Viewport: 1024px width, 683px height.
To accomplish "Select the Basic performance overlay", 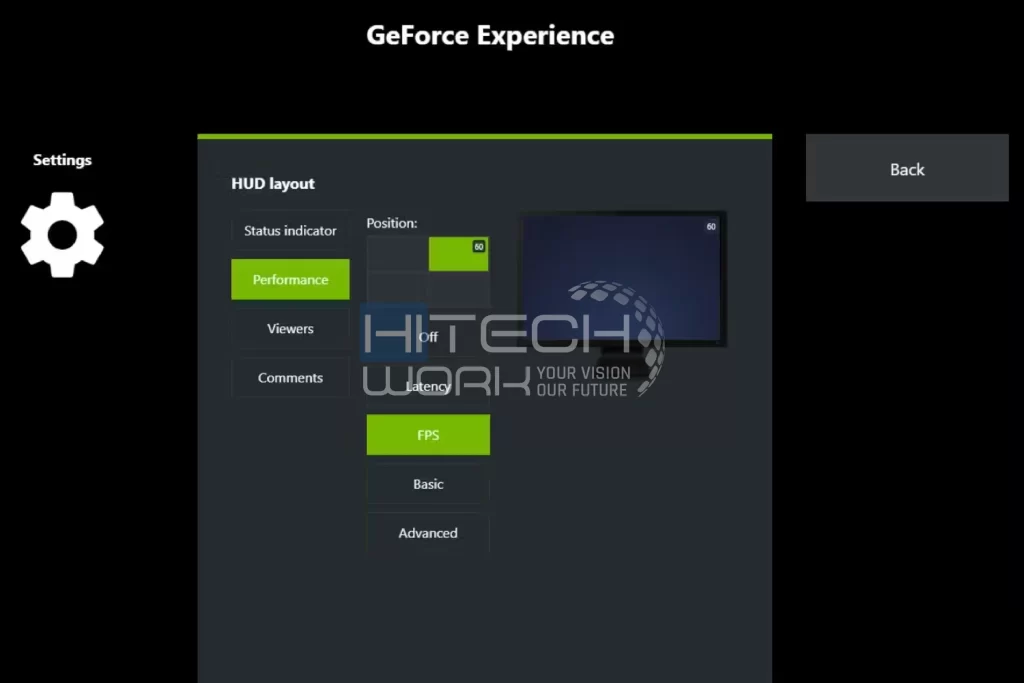I will pos(428,484).
